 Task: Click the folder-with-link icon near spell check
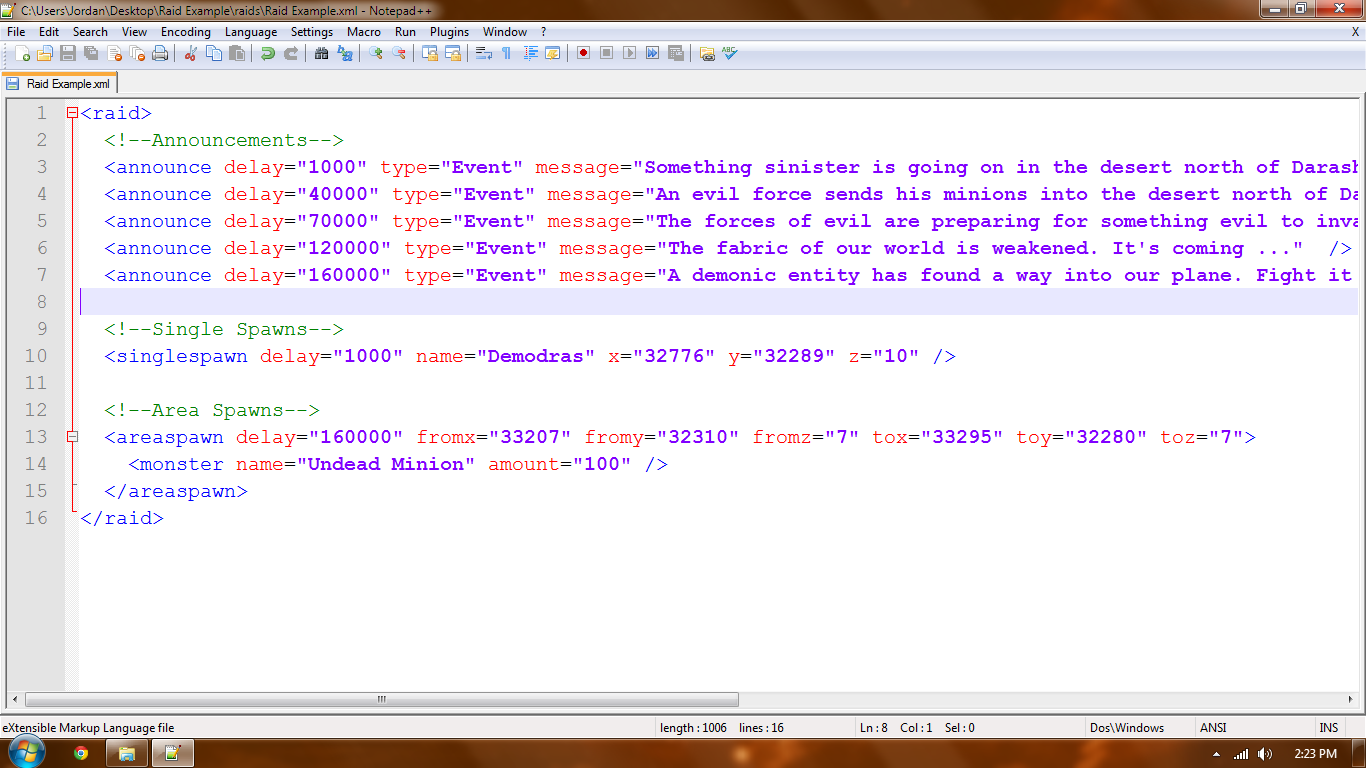click(x=706, y=53)
